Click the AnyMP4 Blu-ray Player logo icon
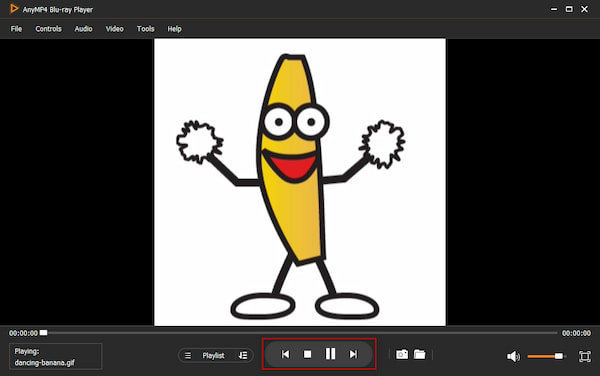 pyautogui.click(x=14, y=9)
